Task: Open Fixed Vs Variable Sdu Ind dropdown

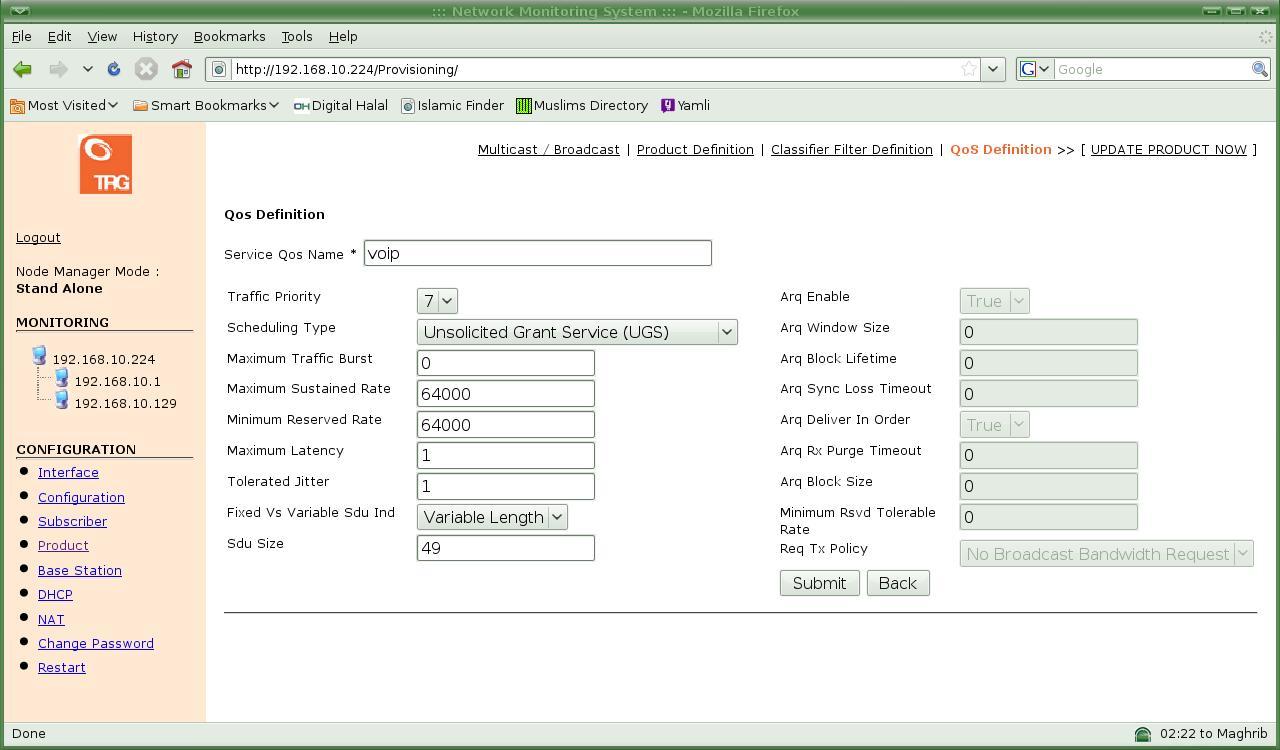Action: pyautogui.click(x=492, y=517)
